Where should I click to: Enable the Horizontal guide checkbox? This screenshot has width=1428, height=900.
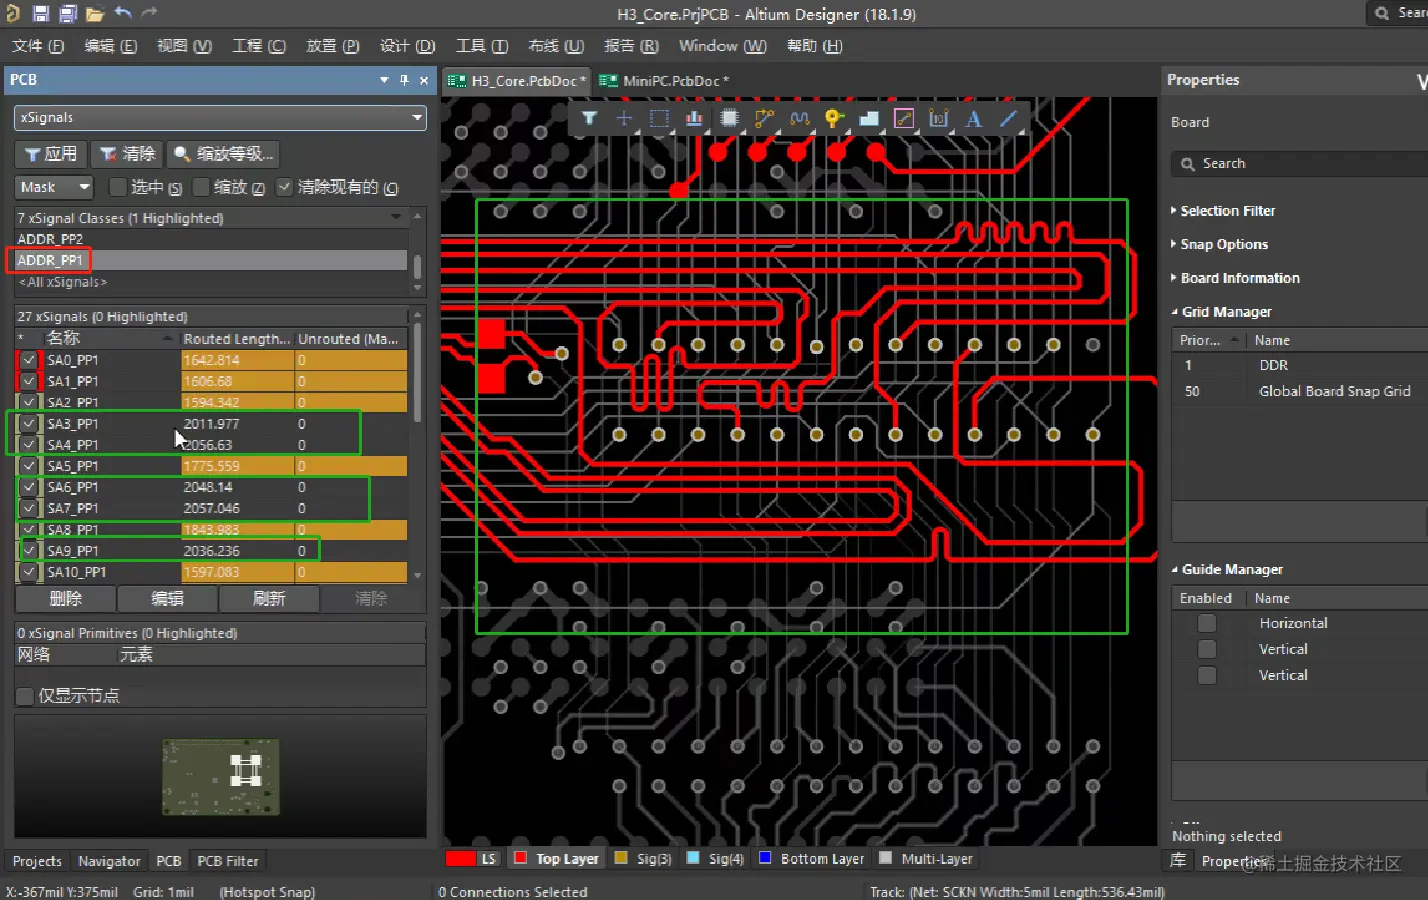coord(1207,623)
